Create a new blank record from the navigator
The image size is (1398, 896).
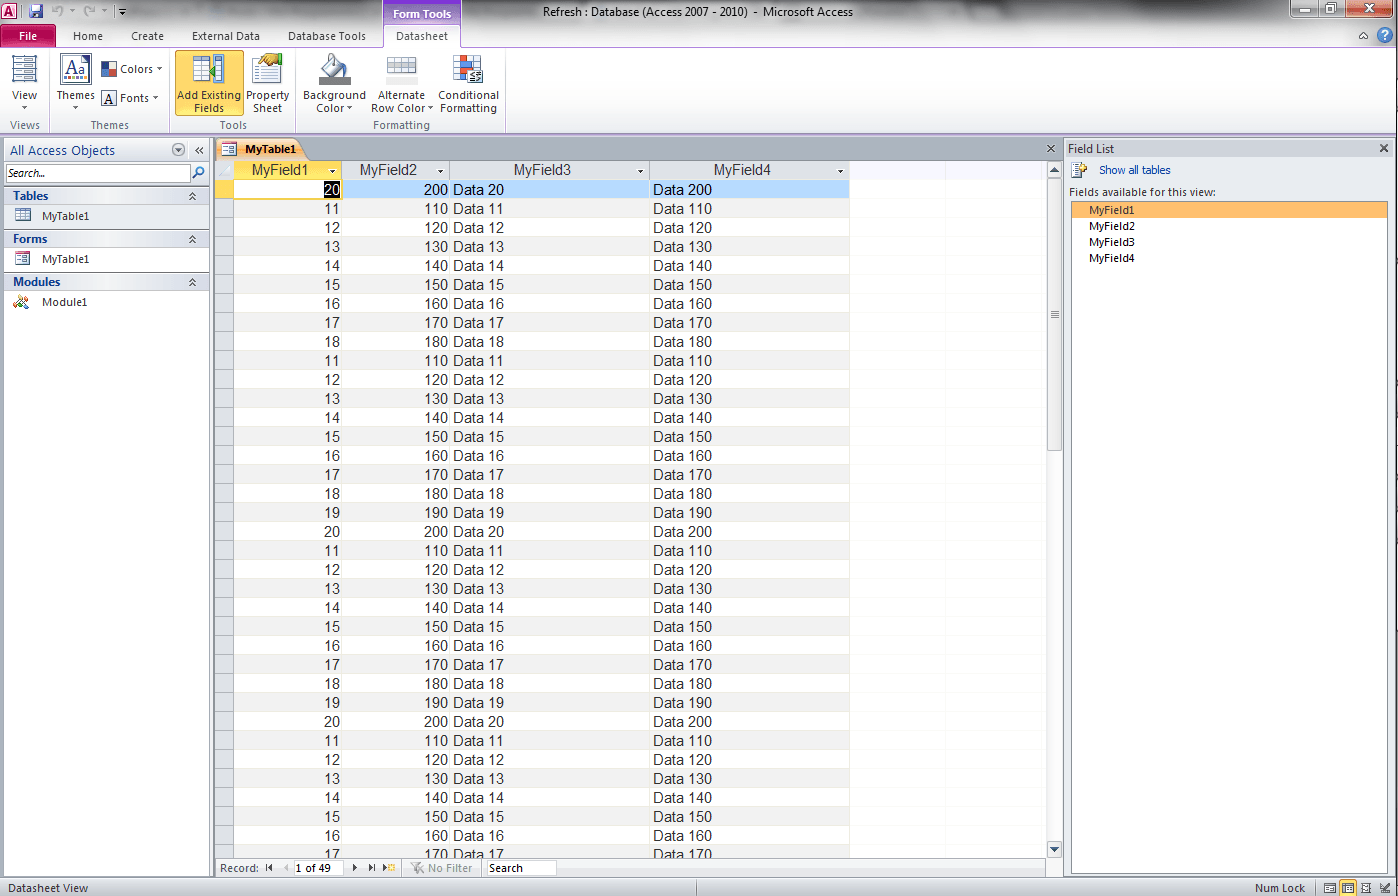389,868
